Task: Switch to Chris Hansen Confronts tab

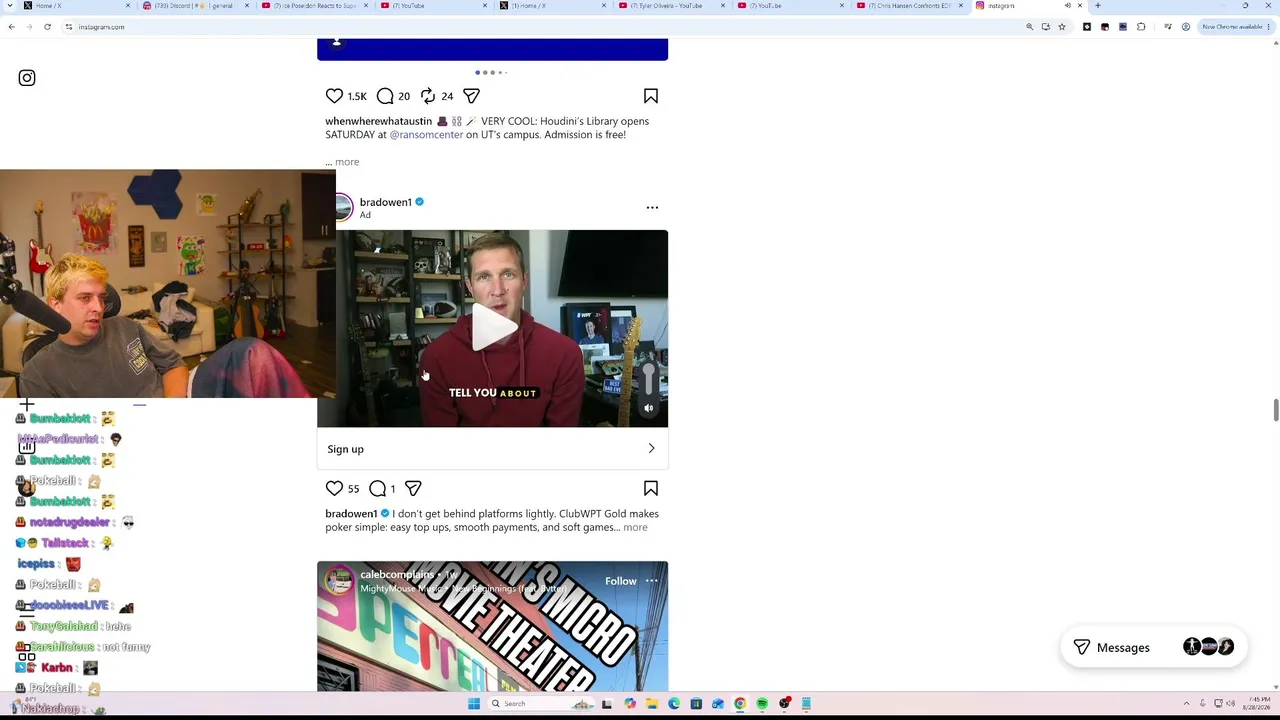Action: [x=908, y=6]
